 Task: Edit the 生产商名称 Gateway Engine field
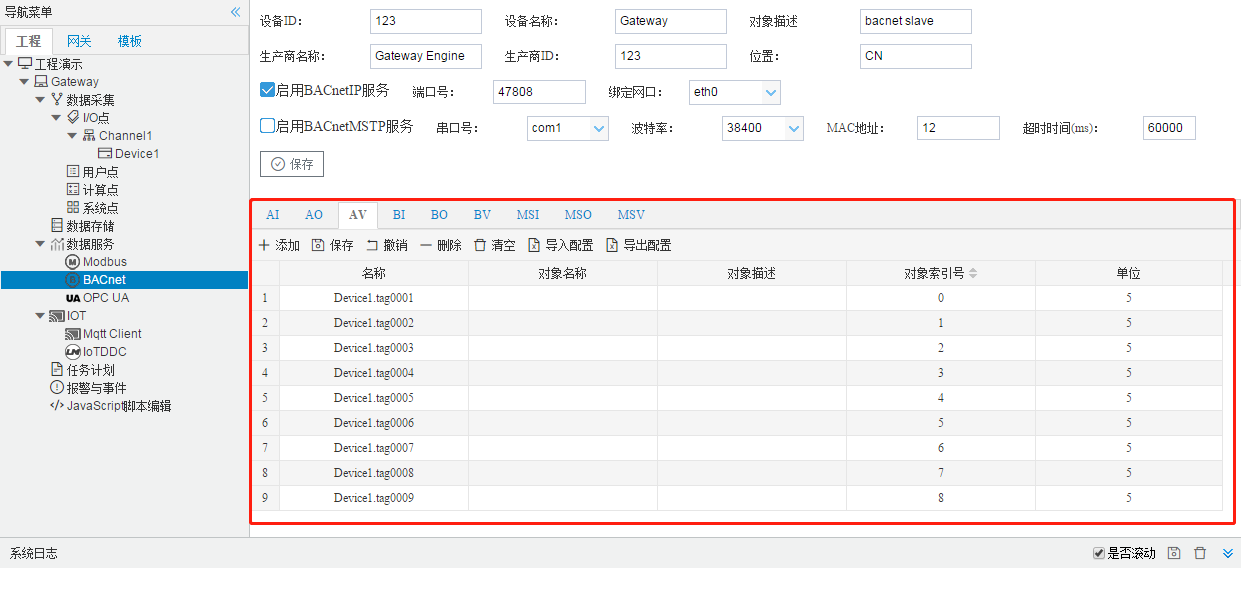[x=426, y=56]
